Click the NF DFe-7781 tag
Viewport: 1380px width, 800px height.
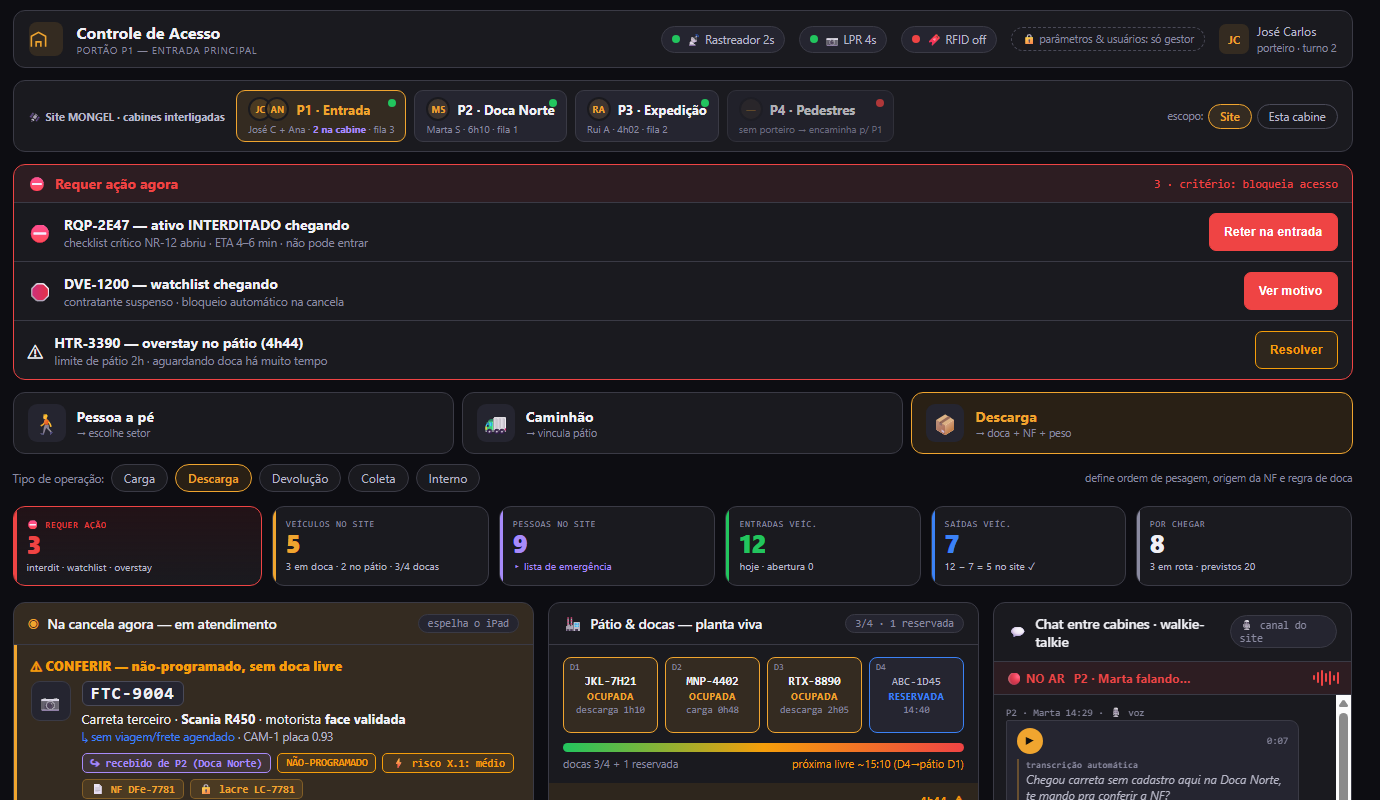click(x=133, y=789)
